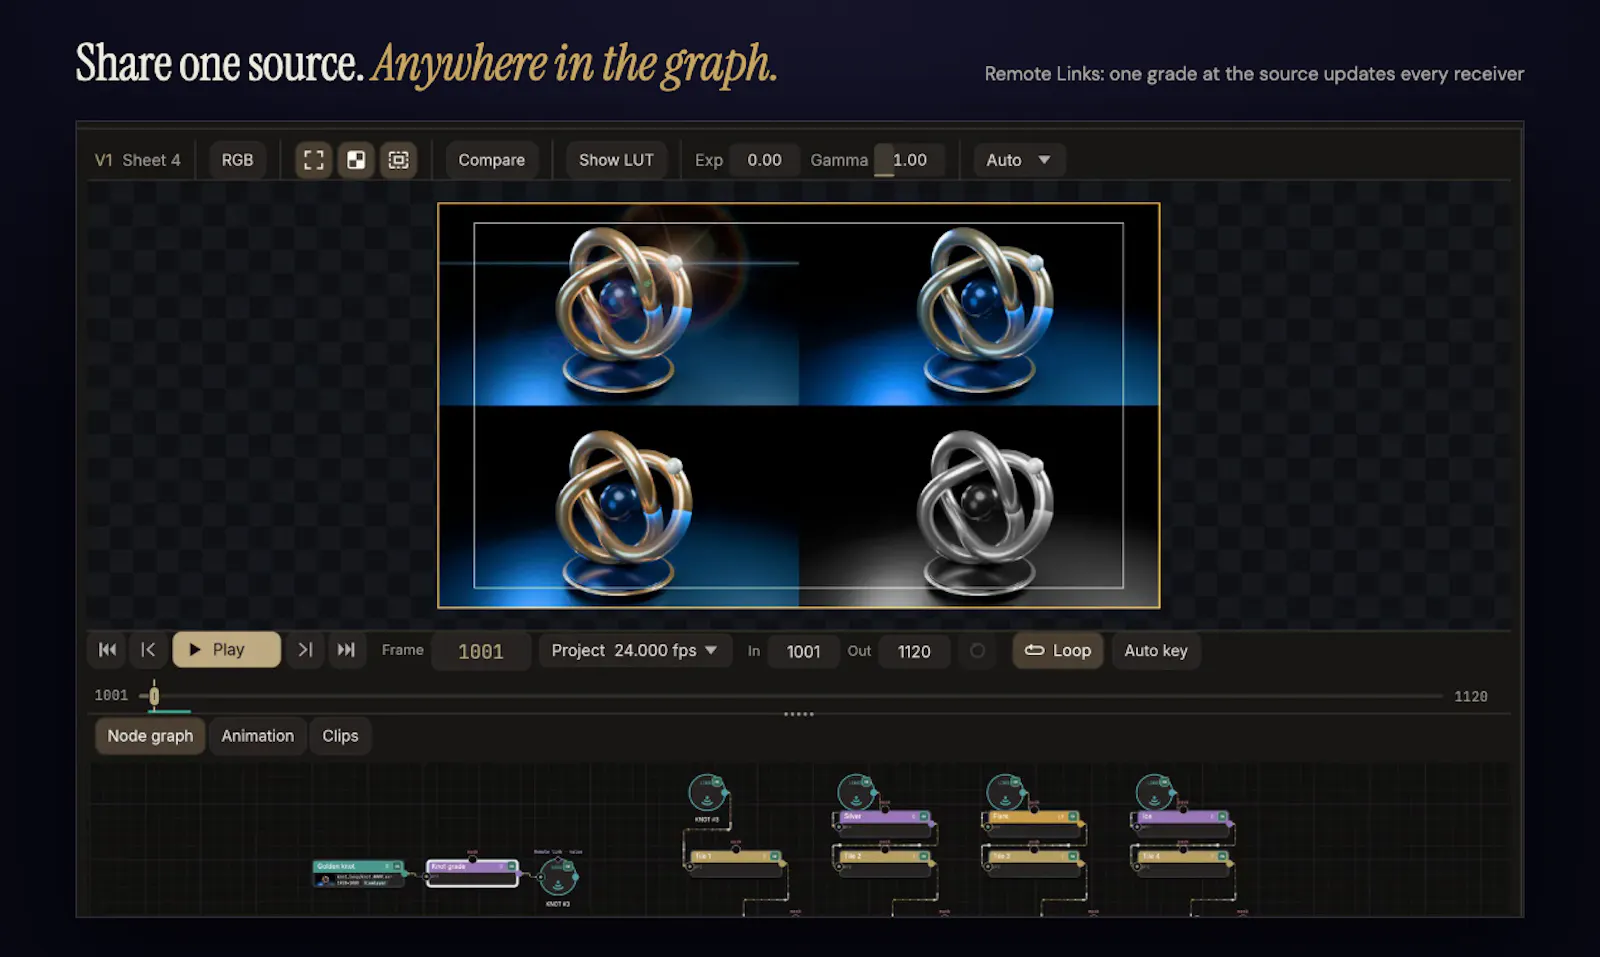Click the Frame number field 1001
1600x957 pixels.
(481, 651)
